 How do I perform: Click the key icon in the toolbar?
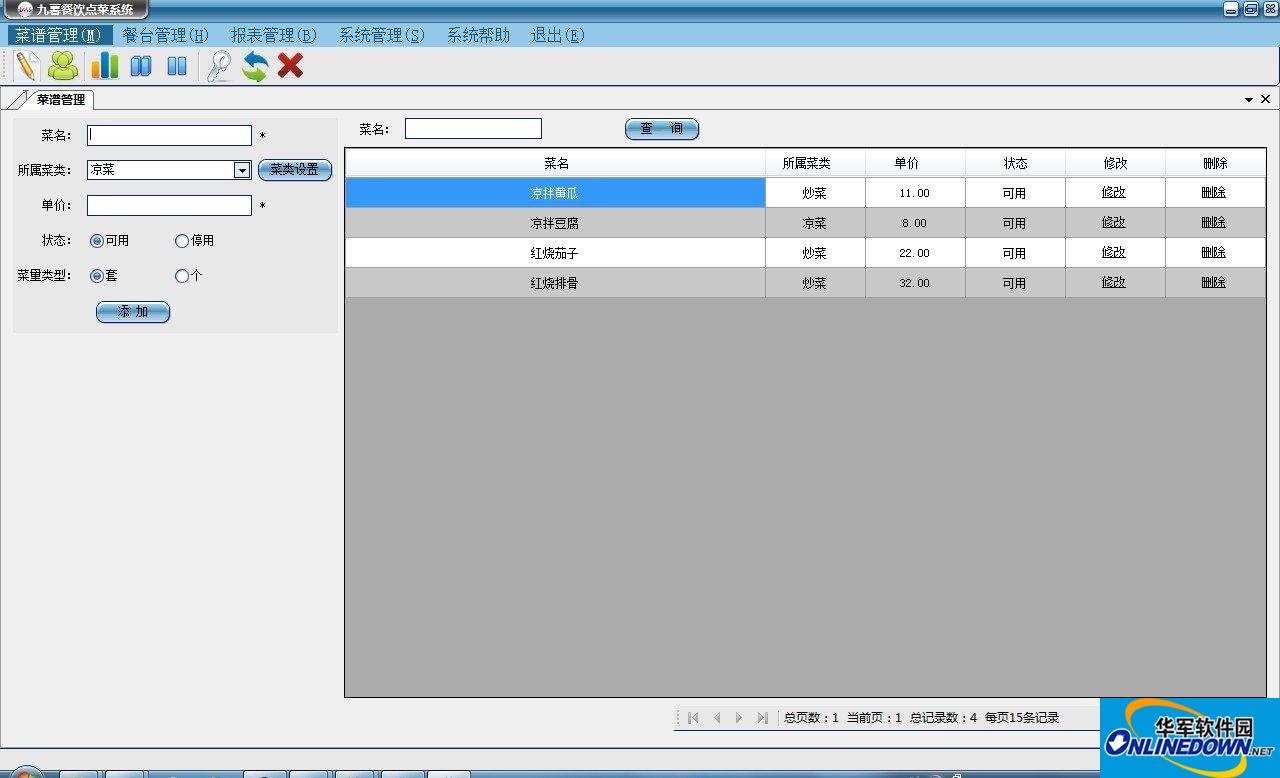pyautogui.click(x=219, y=66)
